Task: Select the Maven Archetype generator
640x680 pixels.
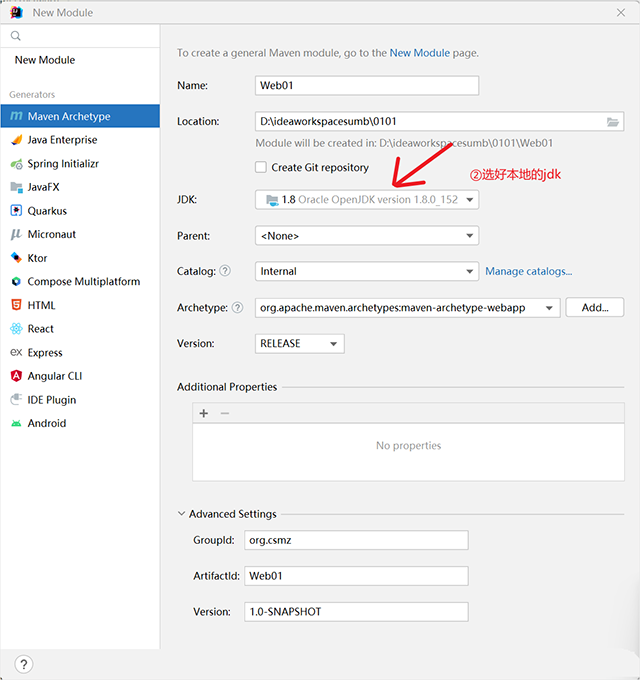Action: point(68,116)
